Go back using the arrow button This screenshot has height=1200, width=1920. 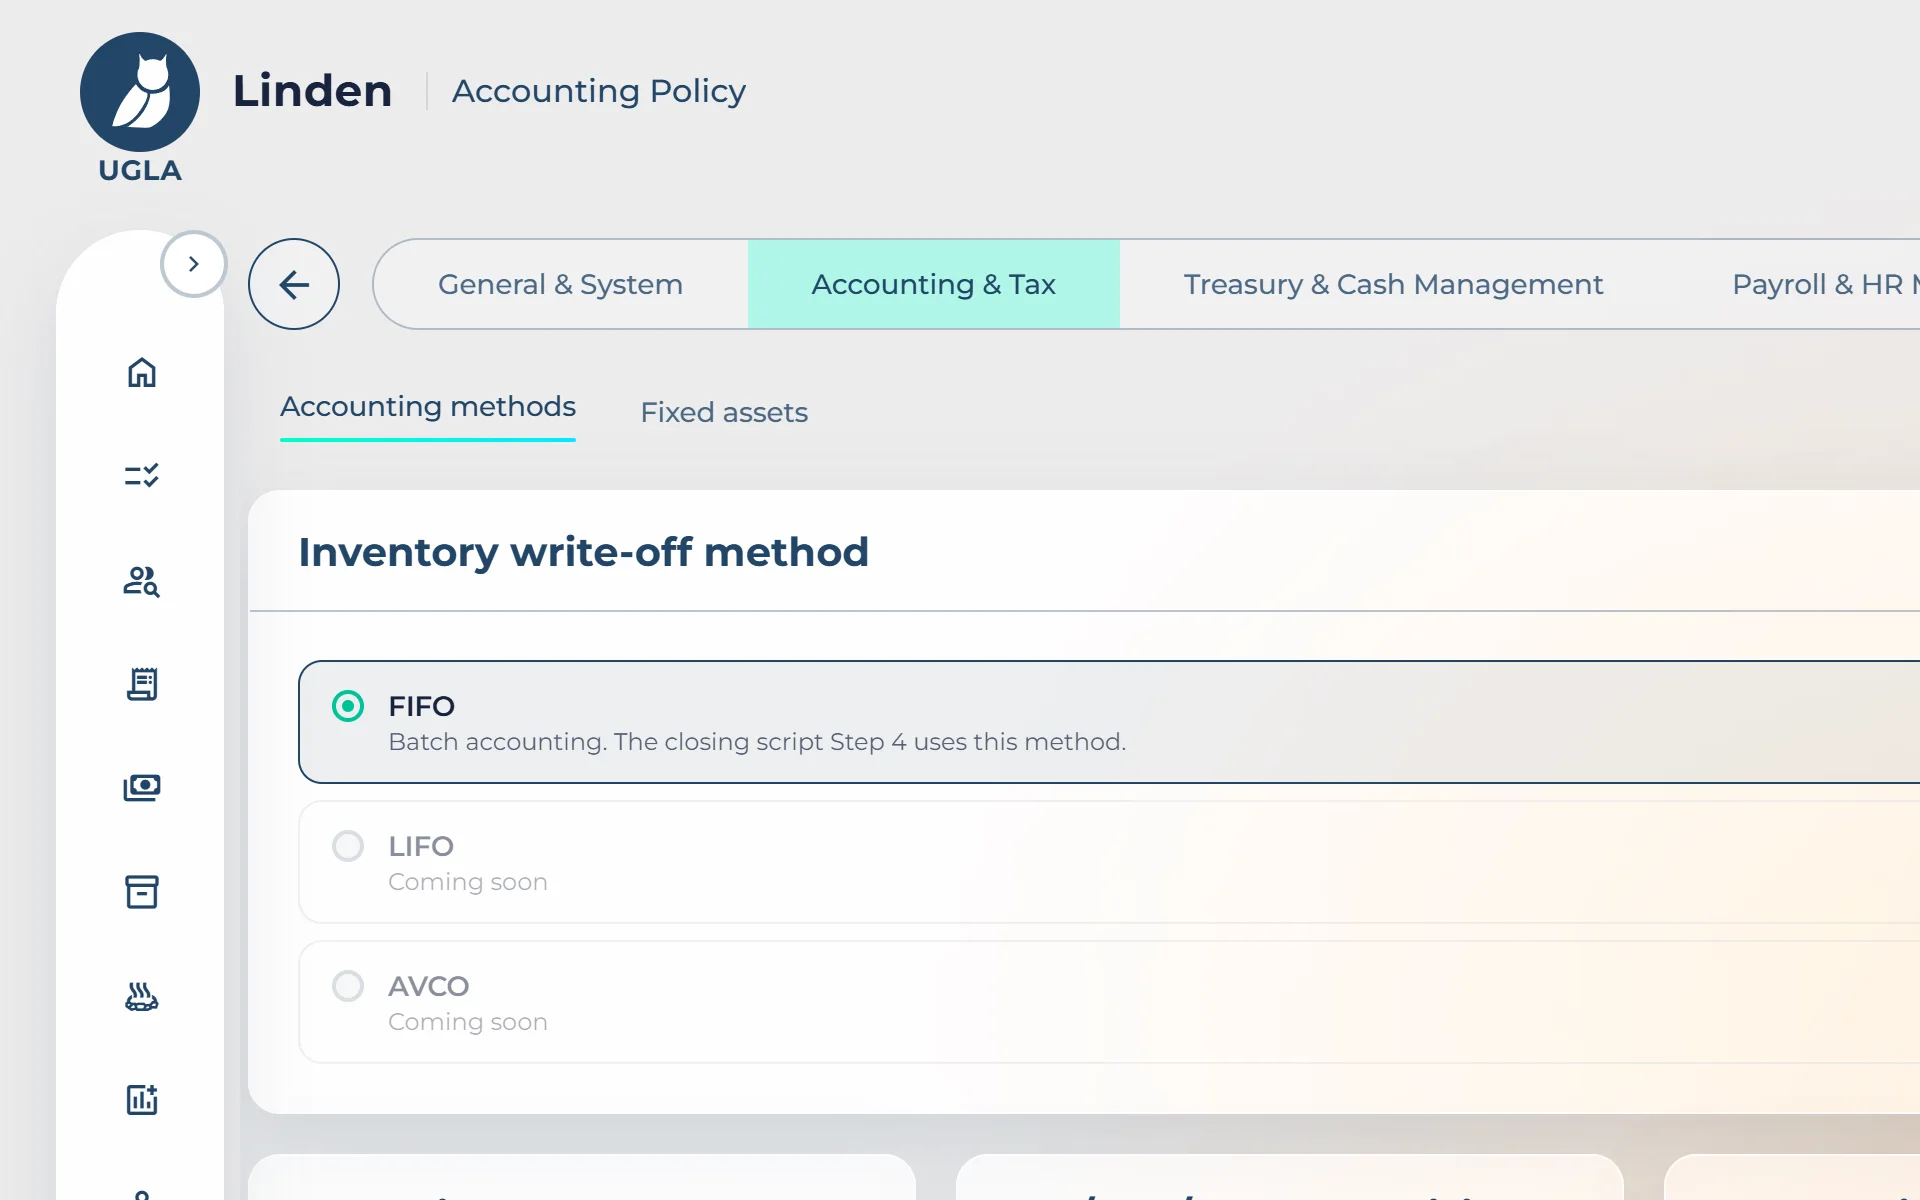coord(294,284)
